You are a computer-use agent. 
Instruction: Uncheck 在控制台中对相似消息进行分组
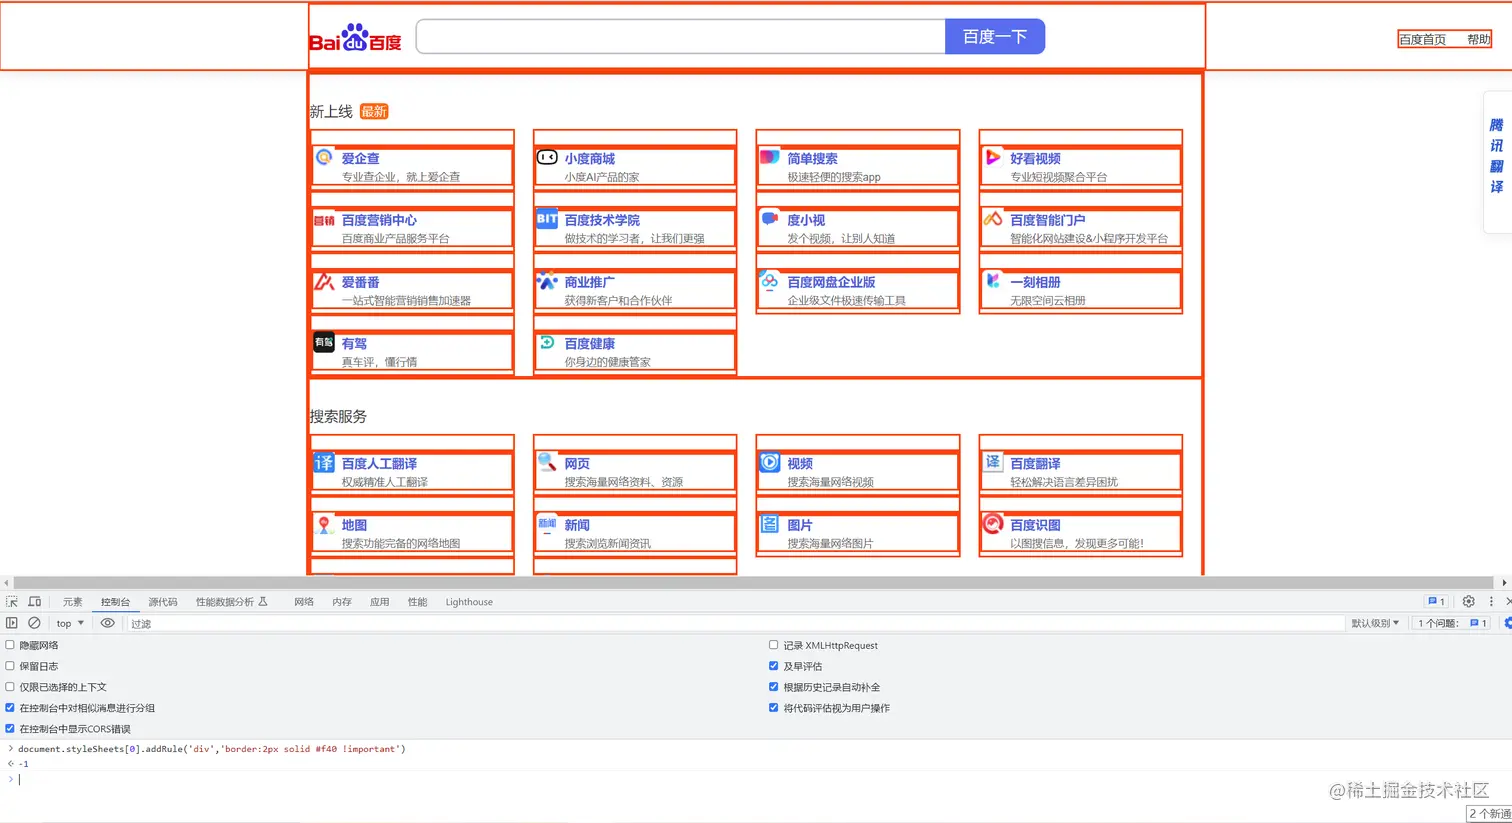tap(10, 708)
